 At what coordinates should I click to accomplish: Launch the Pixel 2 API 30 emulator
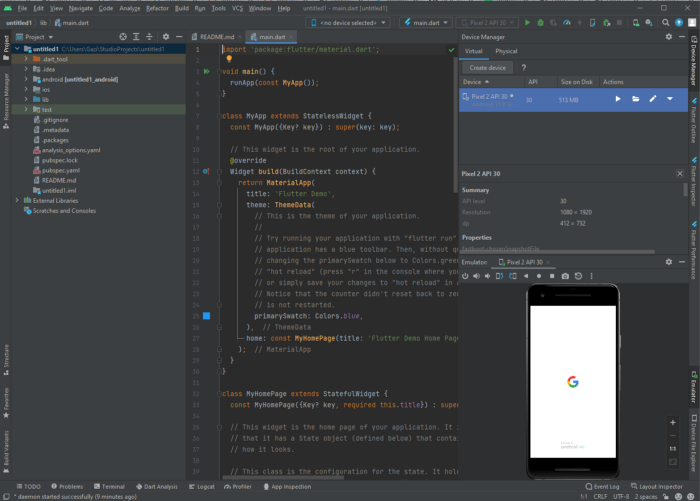point(618,99)
